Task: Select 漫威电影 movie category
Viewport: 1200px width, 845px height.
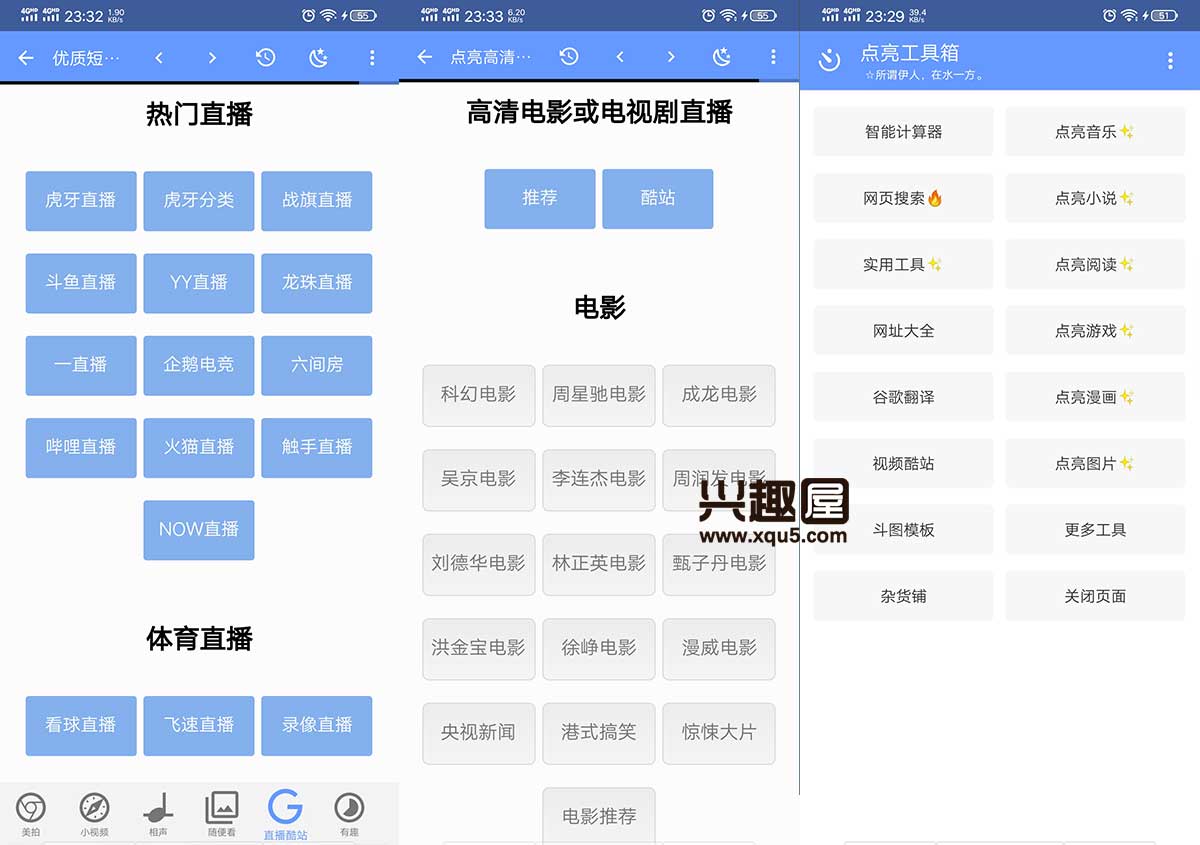Action: click(x=719, y=648)
